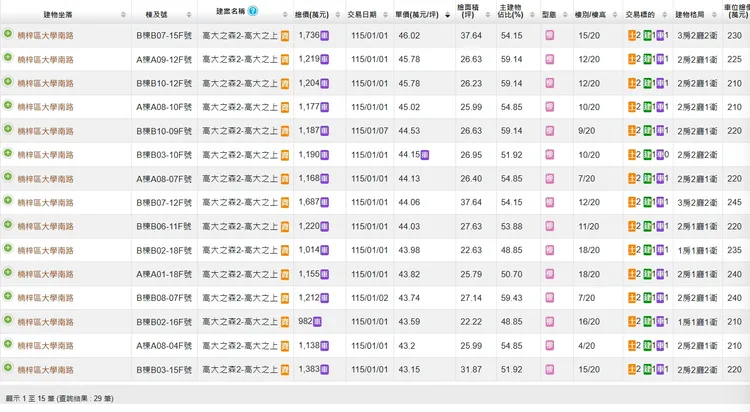Image resolution: width=750 pixels, height=412 pixels.
Task: Click the purple 車 icon next to the 1,736 total price
Action: [326, 36]
